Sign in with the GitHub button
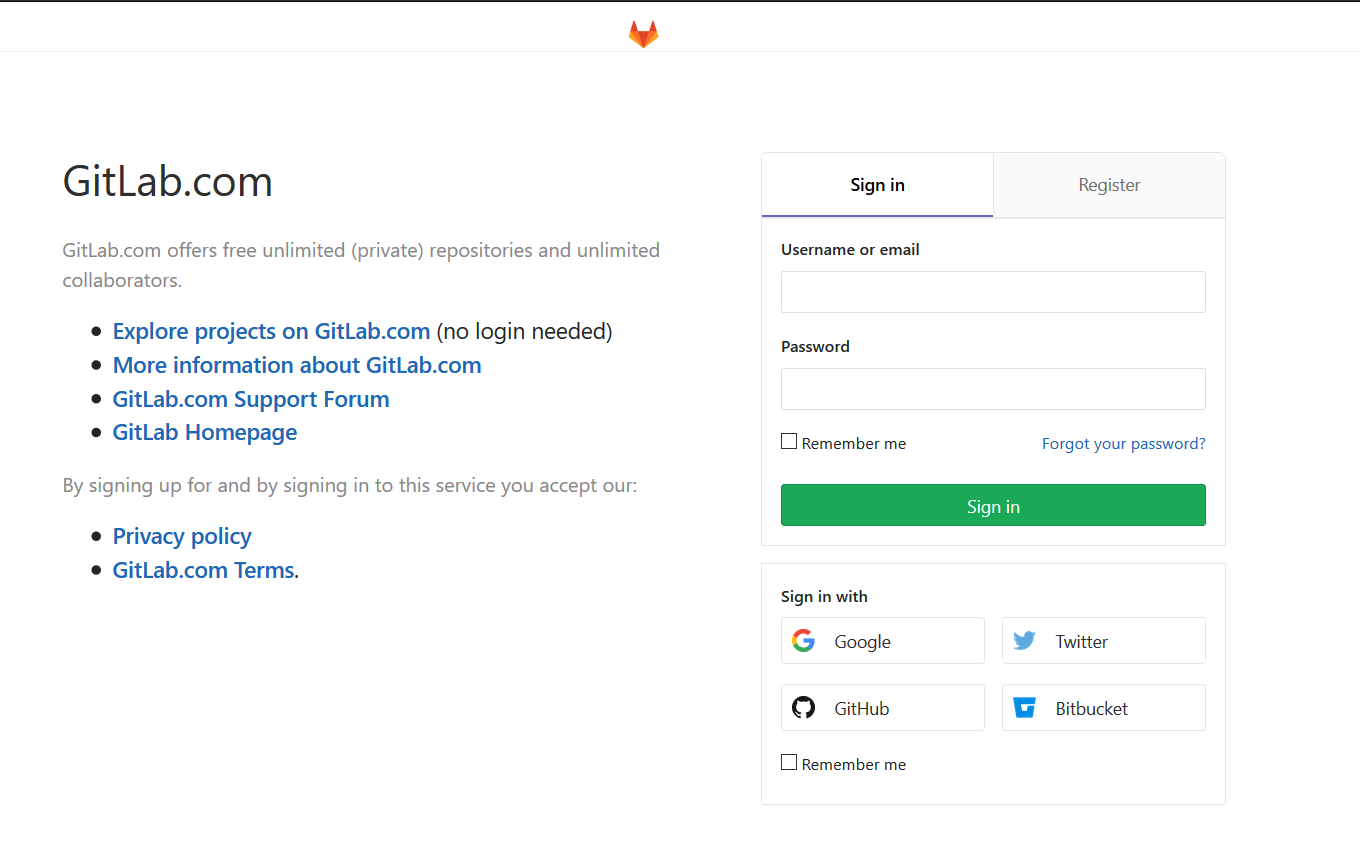 coord(883,708)
